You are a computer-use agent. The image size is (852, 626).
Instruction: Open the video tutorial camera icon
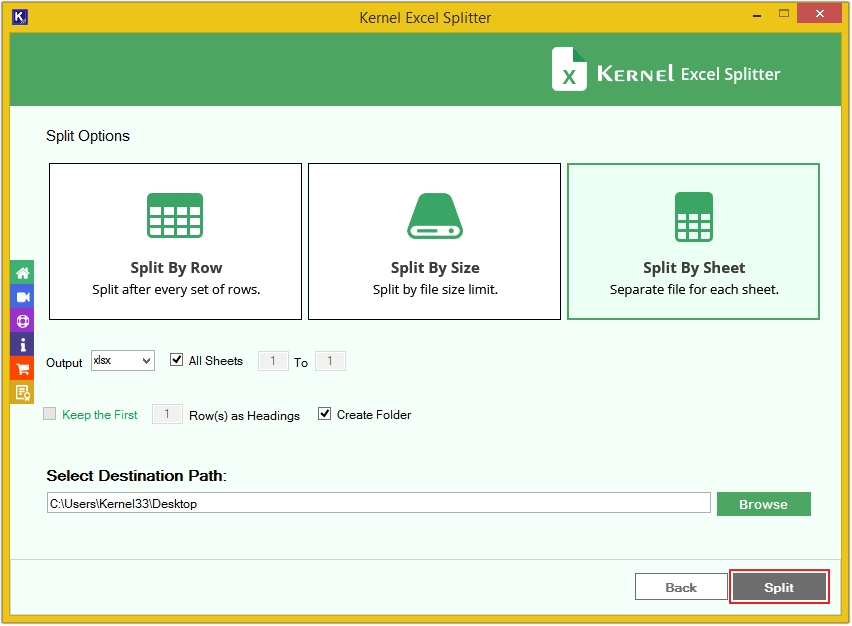coord(22,297)
